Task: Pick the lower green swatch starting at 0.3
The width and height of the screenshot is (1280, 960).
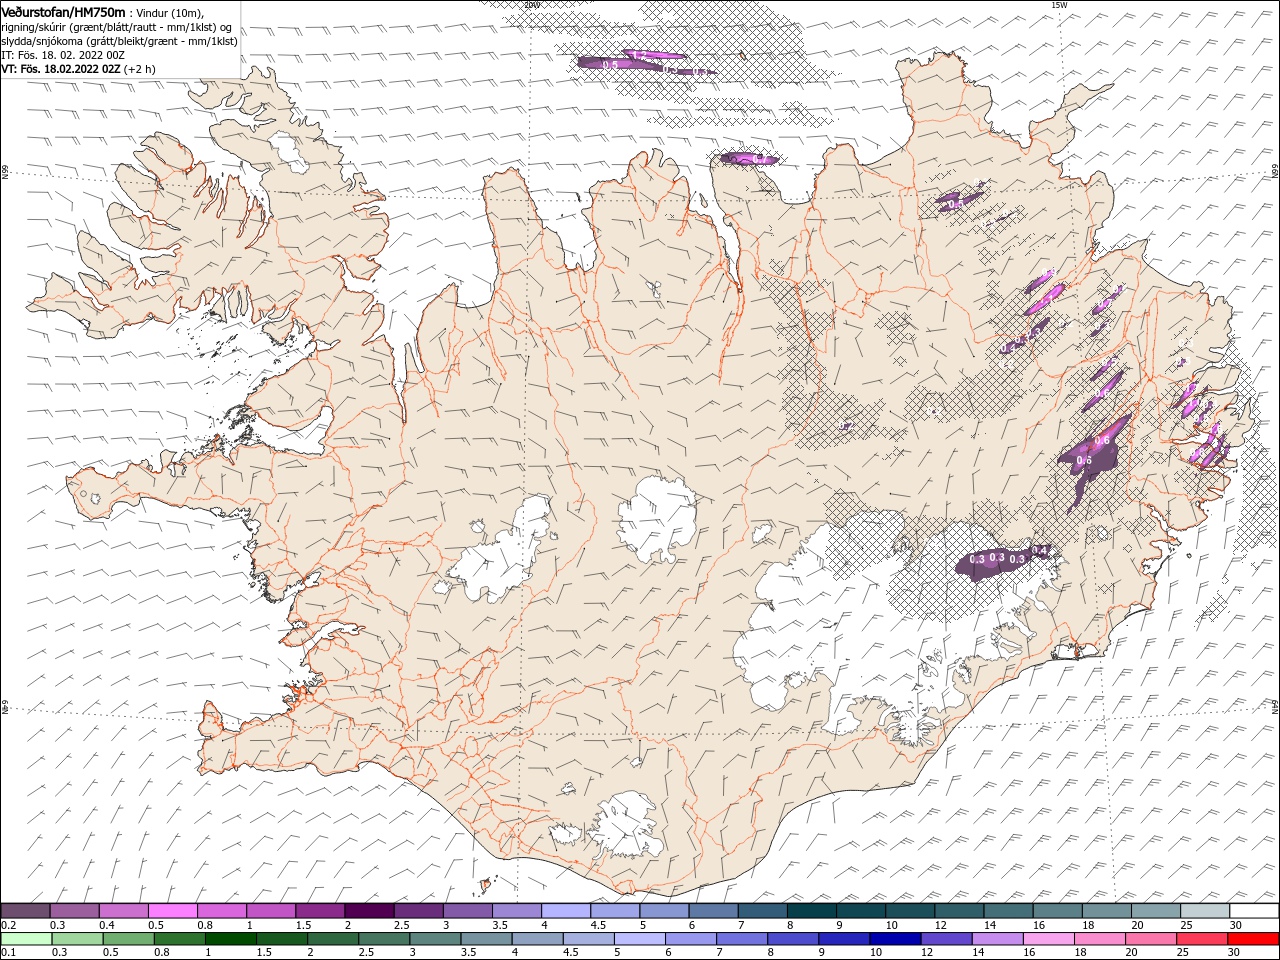Action: tap(78, 939)
